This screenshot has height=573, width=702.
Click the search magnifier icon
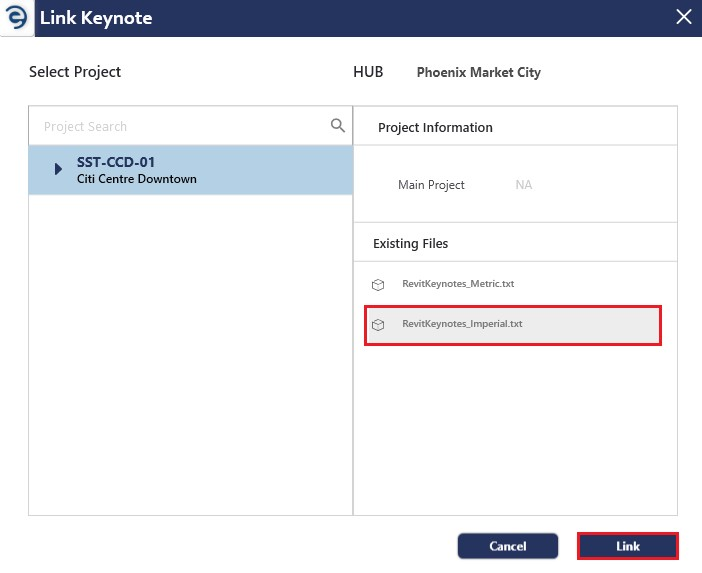point(338,125)
